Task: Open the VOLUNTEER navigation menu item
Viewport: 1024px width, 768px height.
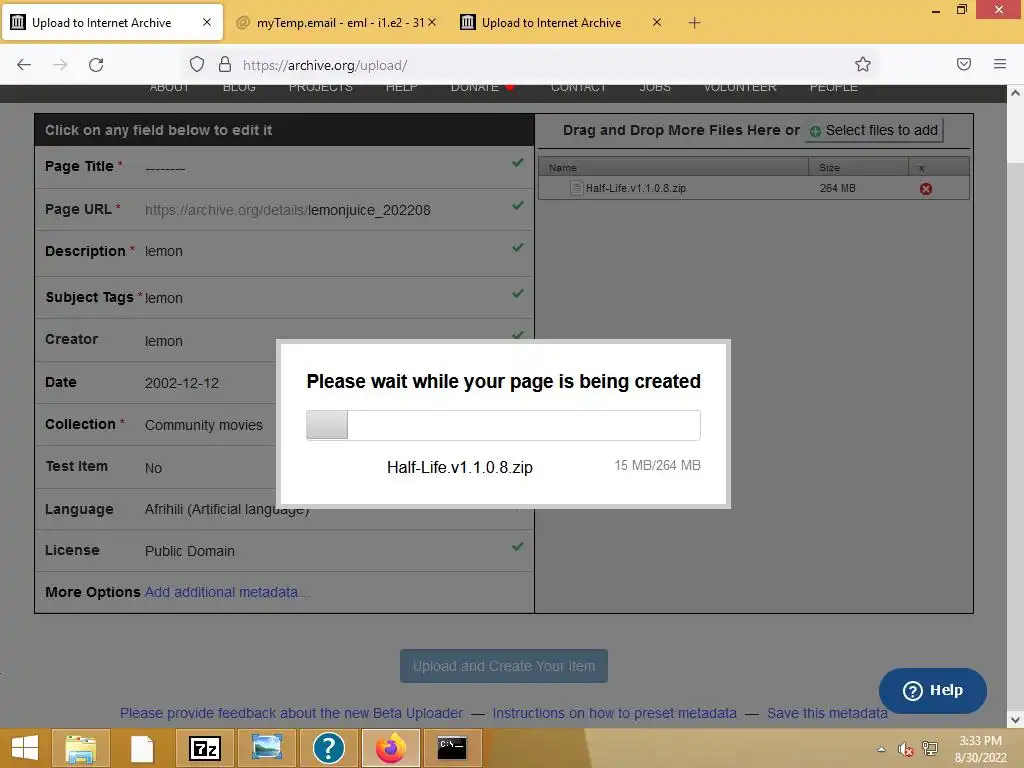Action: pos(740,88)
